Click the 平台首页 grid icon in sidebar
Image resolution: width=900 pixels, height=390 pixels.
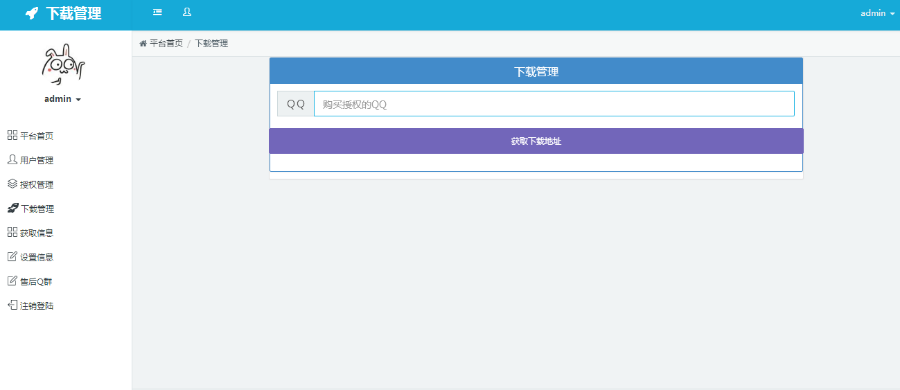pyautogui.click(x=12, y=136)
